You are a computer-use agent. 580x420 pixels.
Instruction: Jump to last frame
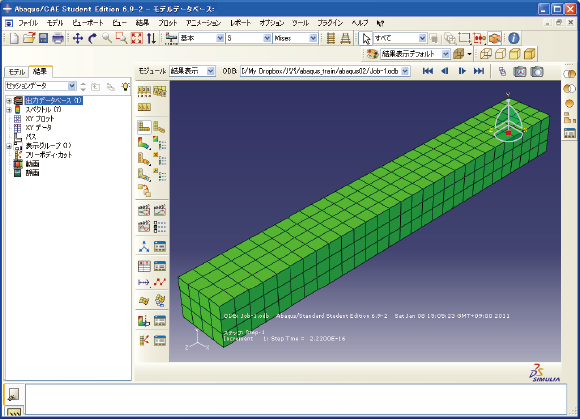[x=479, y=71]
